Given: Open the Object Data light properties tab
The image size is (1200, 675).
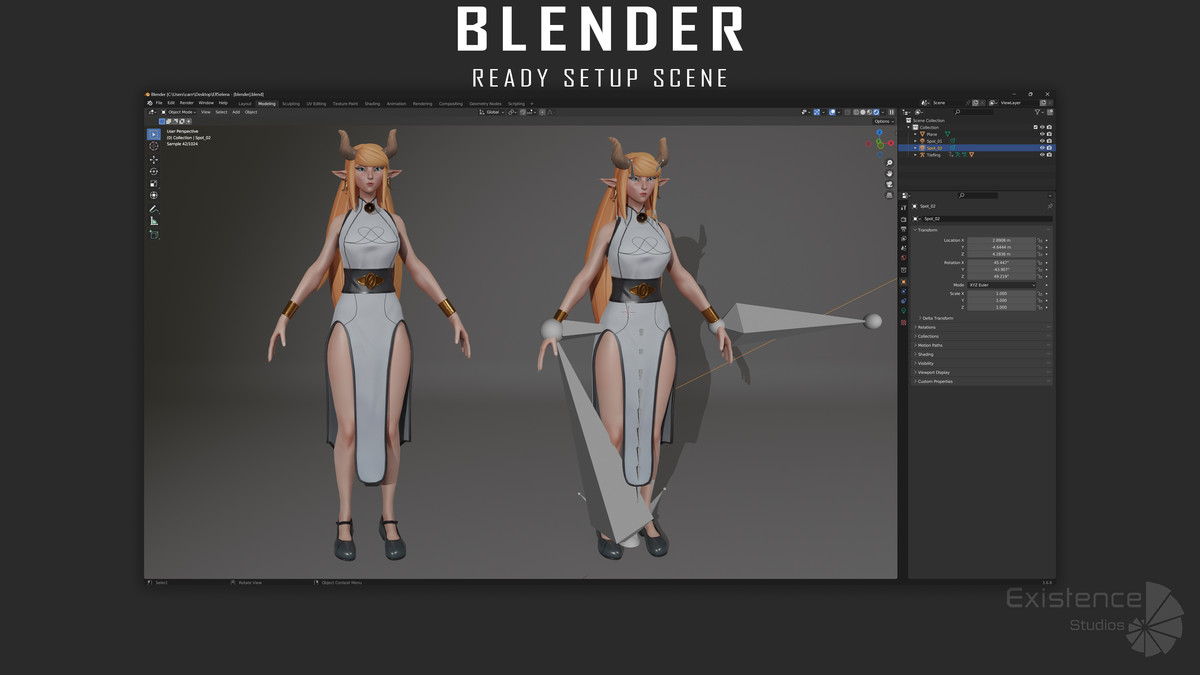Looking at the screenshot, I should (903, 311).
